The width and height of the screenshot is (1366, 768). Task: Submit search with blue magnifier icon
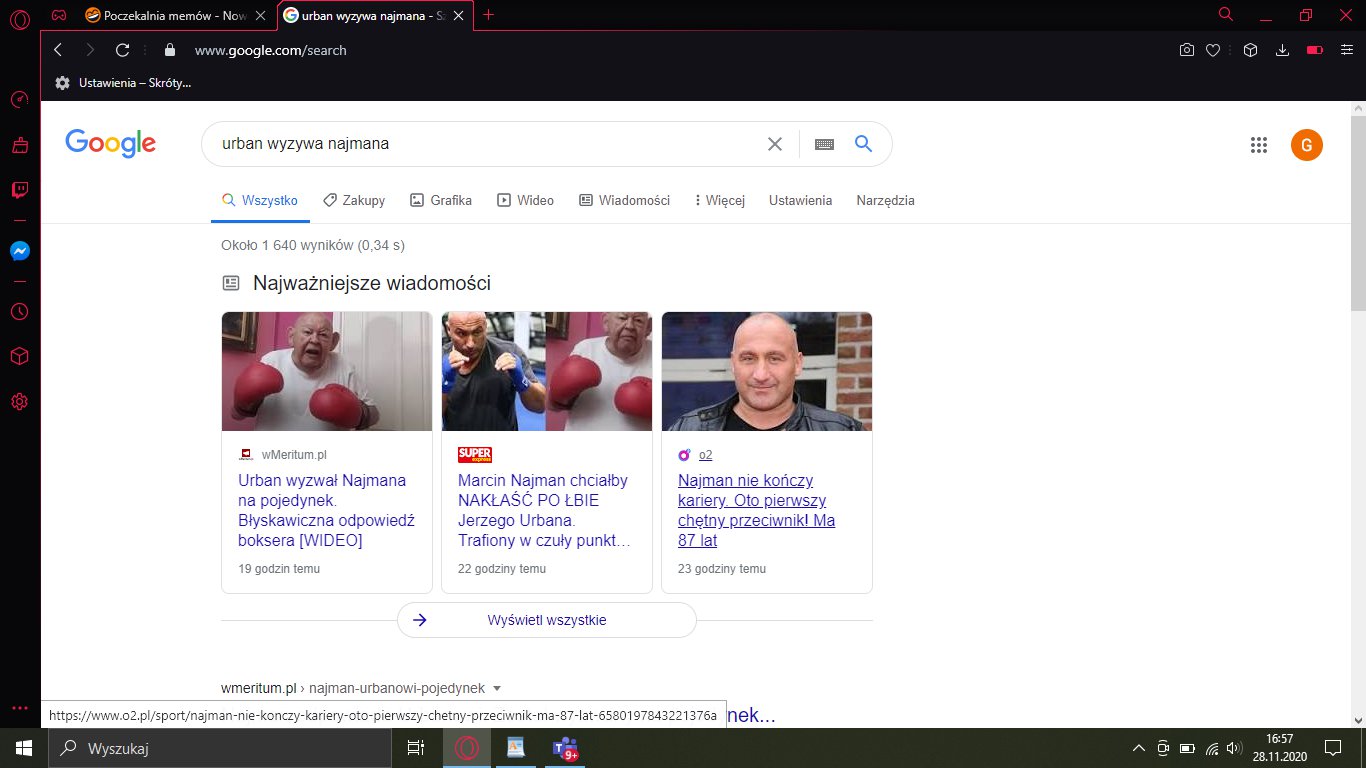(864, 144)
